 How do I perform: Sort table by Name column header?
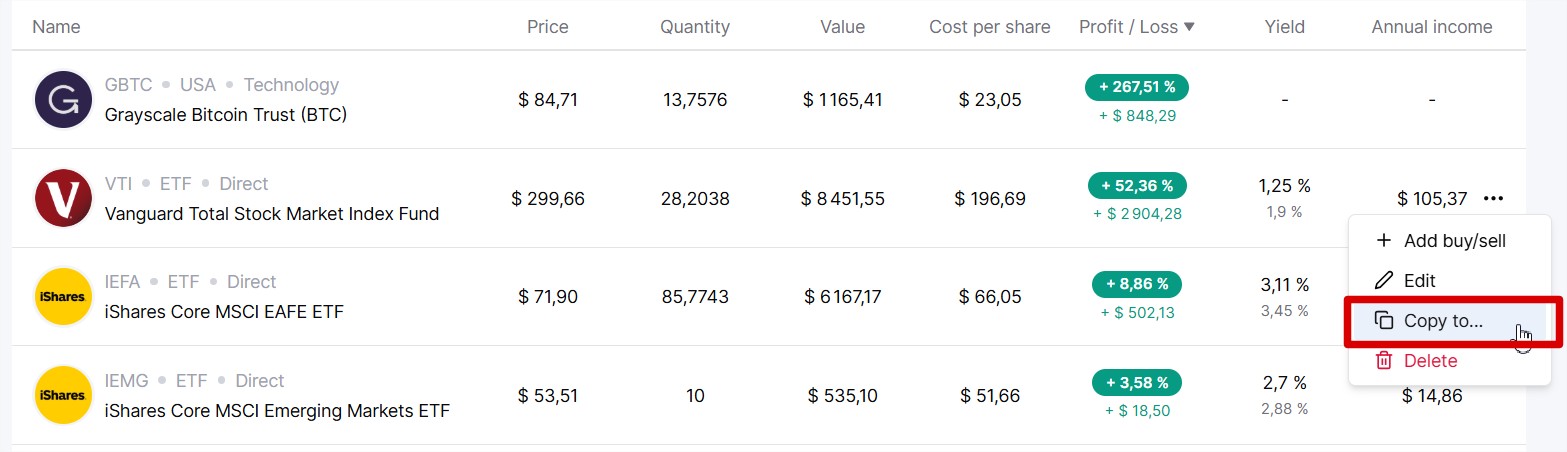click(56, 27)
